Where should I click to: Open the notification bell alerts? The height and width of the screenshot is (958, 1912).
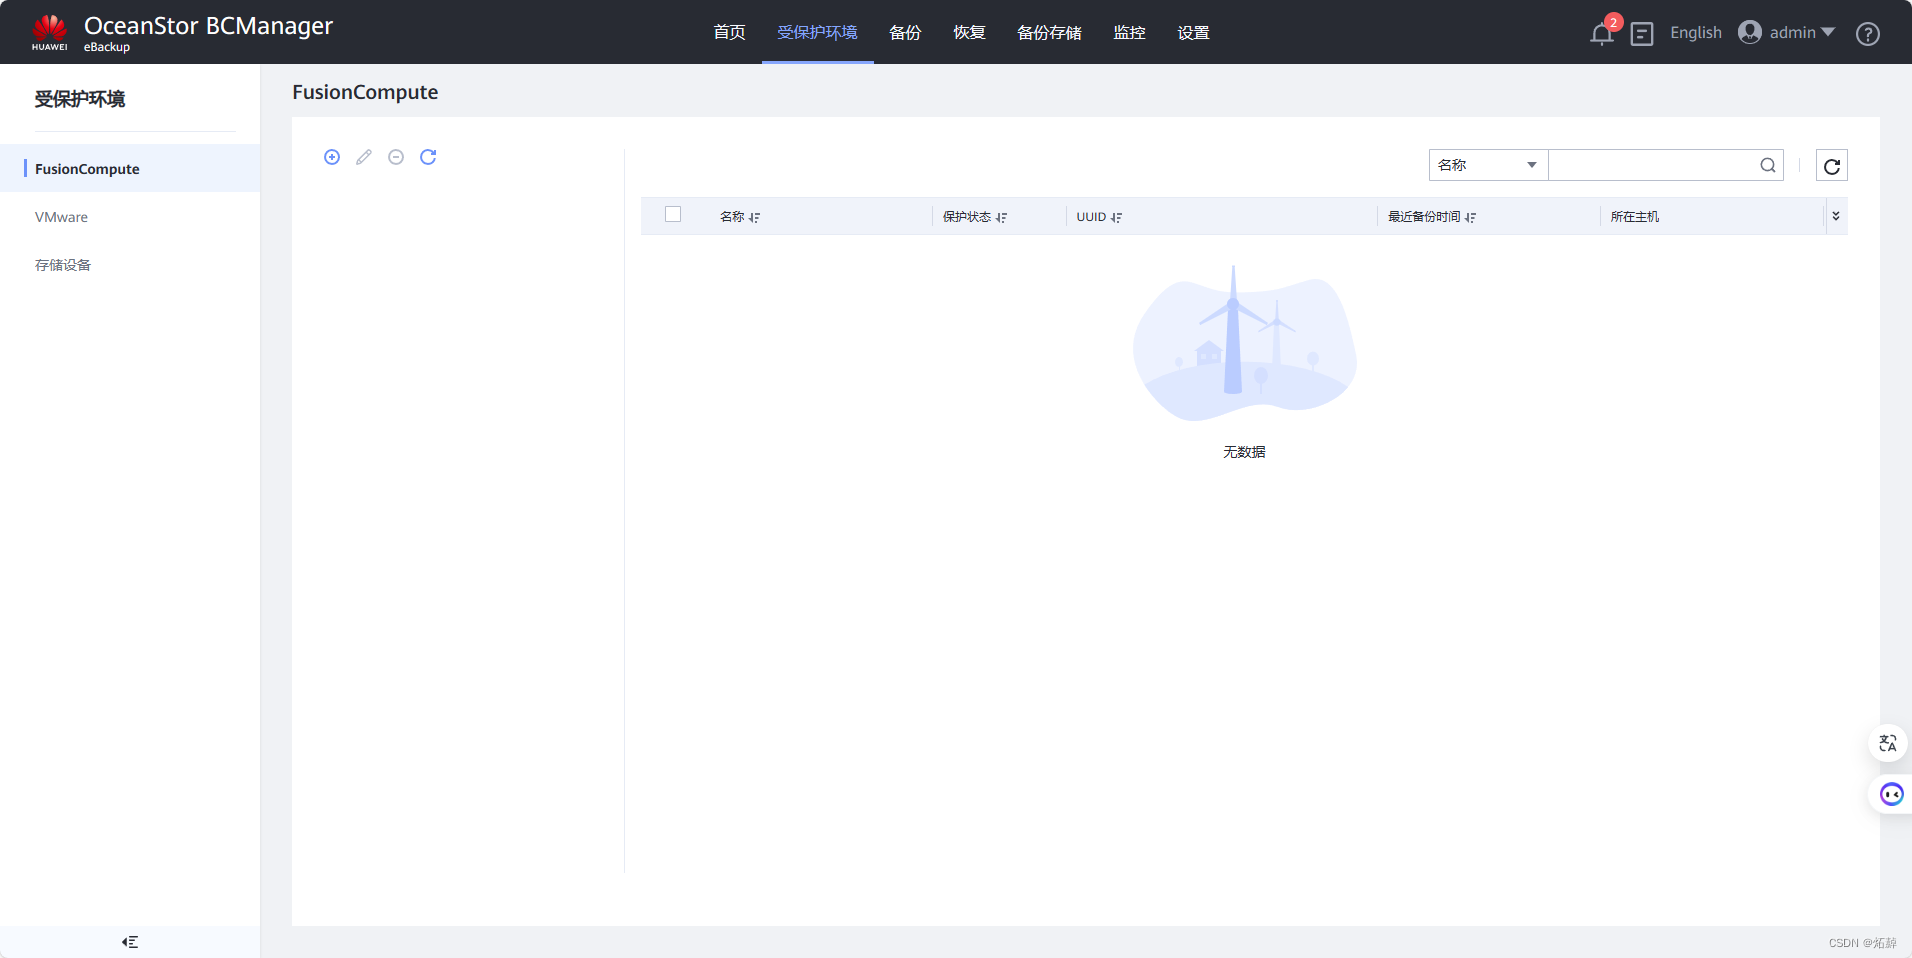click(x=1600, y=32)
